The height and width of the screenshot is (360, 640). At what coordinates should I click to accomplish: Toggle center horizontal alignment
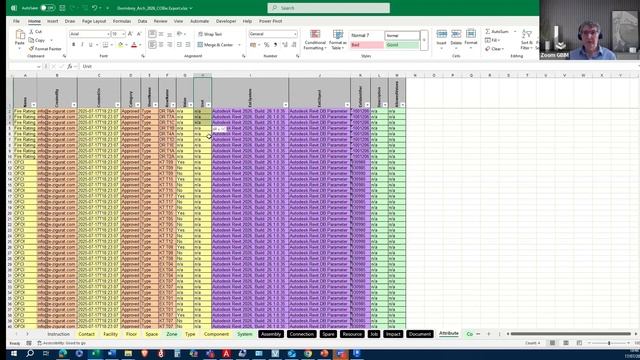click(x=161, y=45)
